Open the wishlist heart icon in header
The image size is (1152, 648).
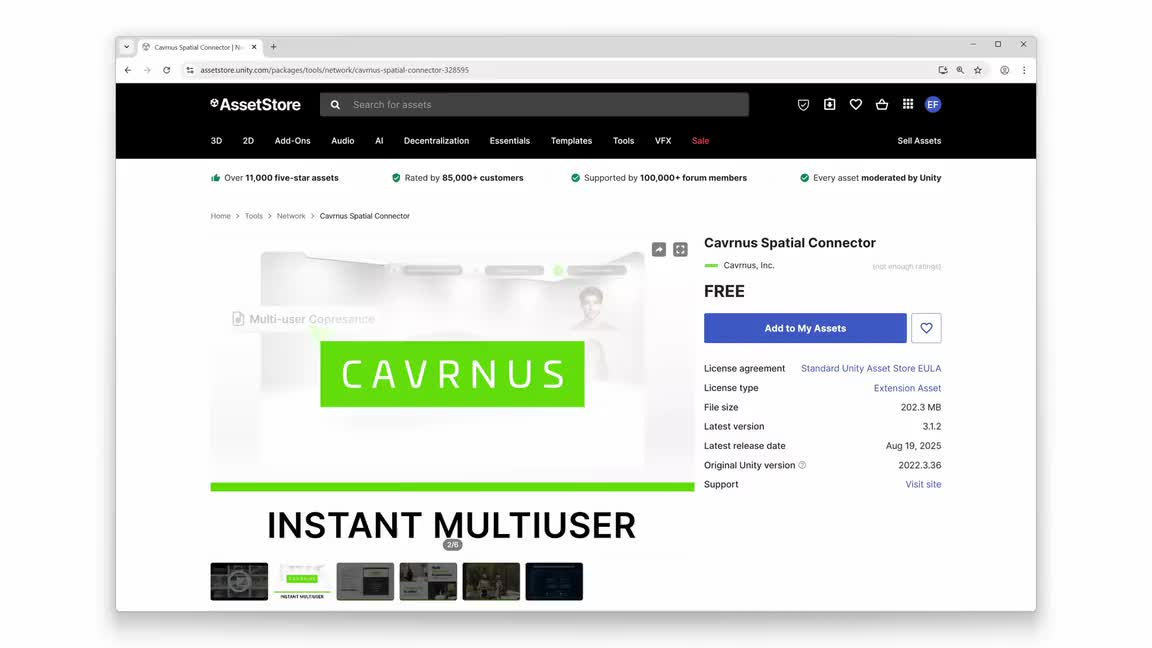[x=856, y=105]
